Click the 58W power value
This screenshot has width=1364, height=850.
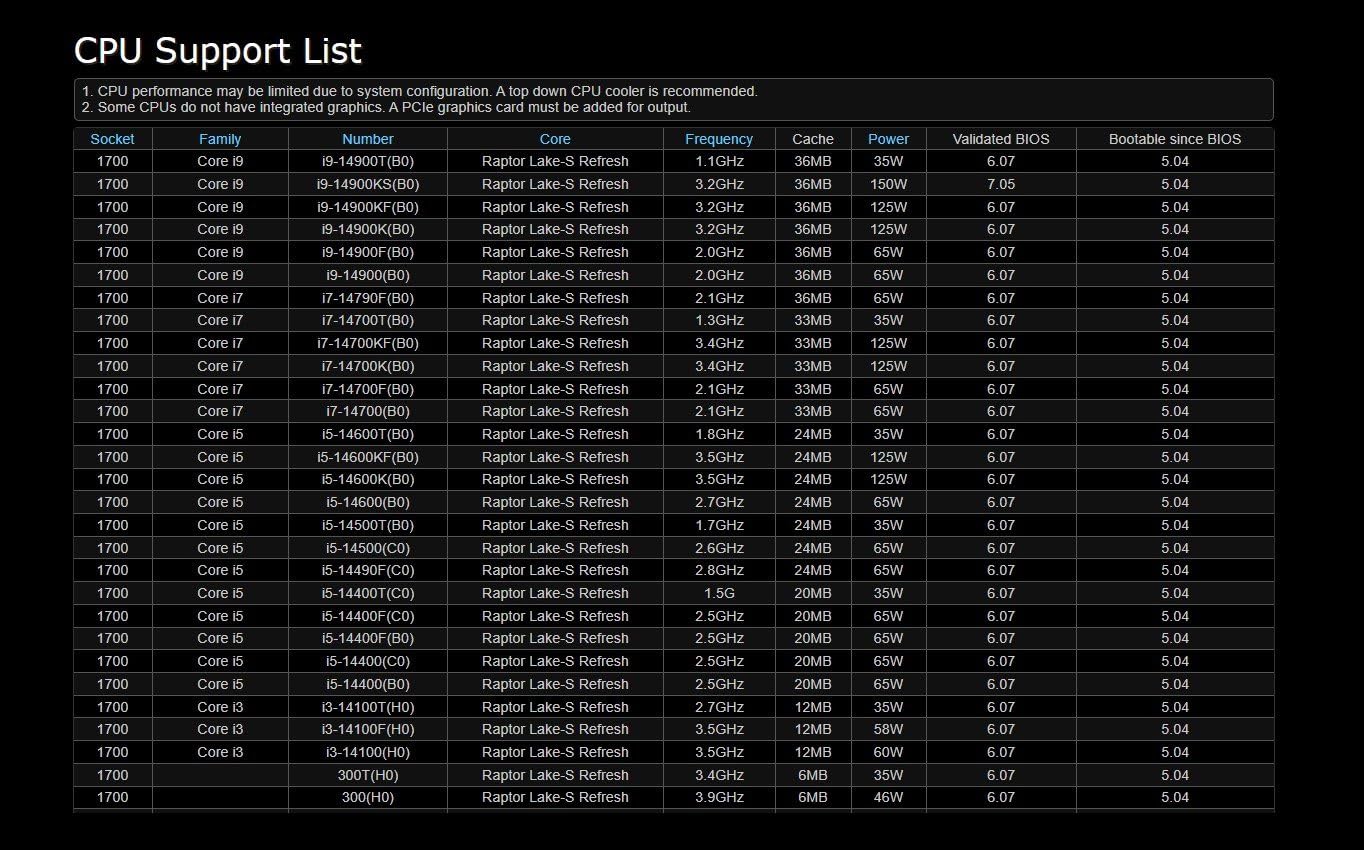click(889, 729)
